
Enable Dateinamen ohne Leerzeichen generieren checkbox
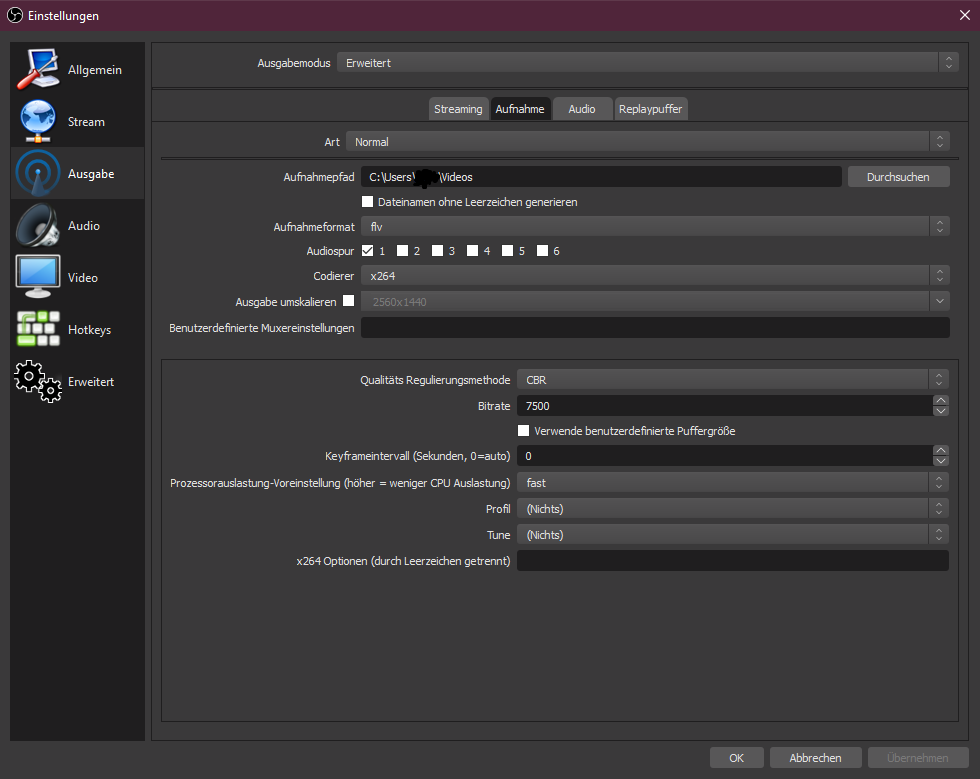point(368,202)
